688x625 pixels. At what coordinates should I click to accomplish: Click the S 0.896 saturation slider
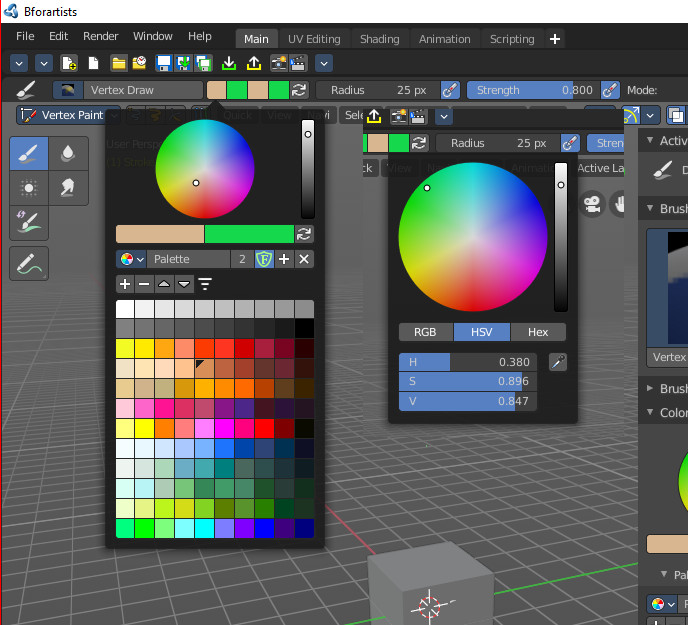468,381
